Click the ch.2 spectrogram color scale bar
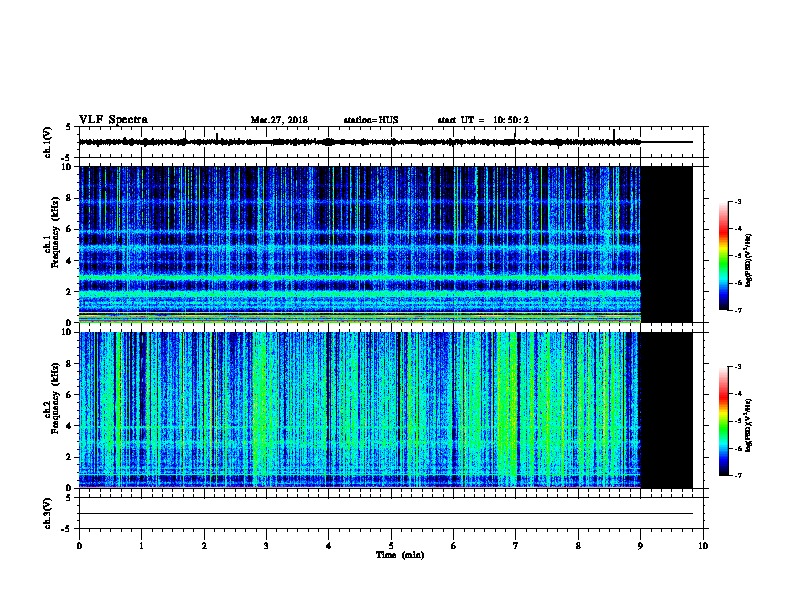792x612 pixels. tap(723, 421)
